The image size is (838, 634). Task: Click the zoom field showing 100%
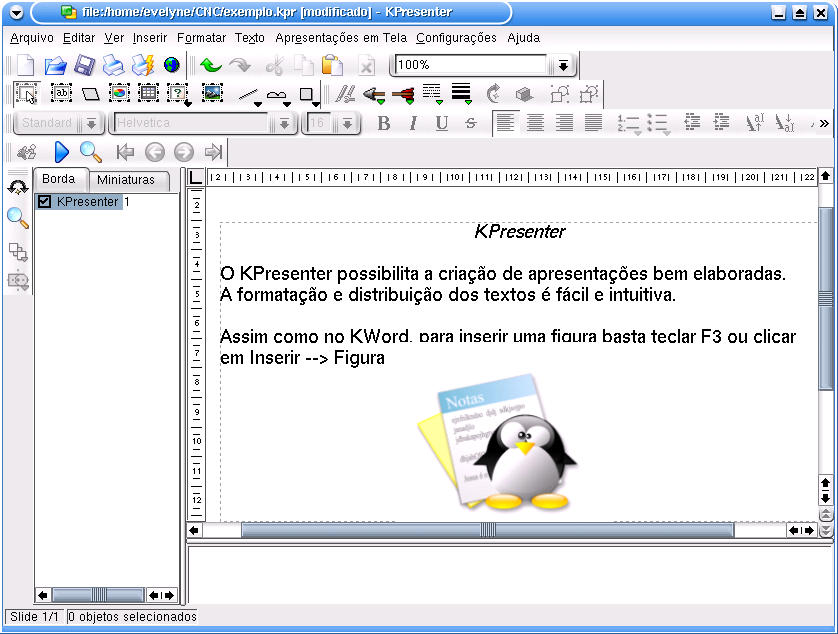(x=471, y=65)
